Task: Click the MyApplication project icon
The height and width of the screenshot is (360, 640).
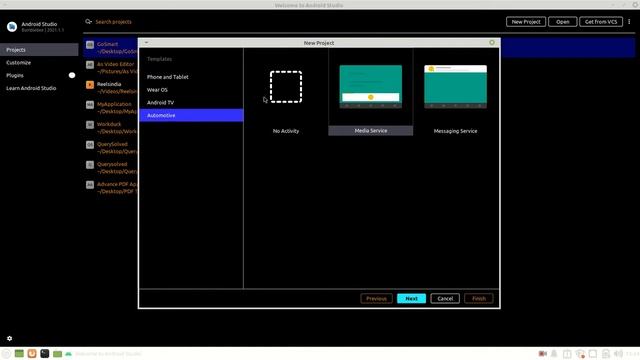Action: [90, 105]
